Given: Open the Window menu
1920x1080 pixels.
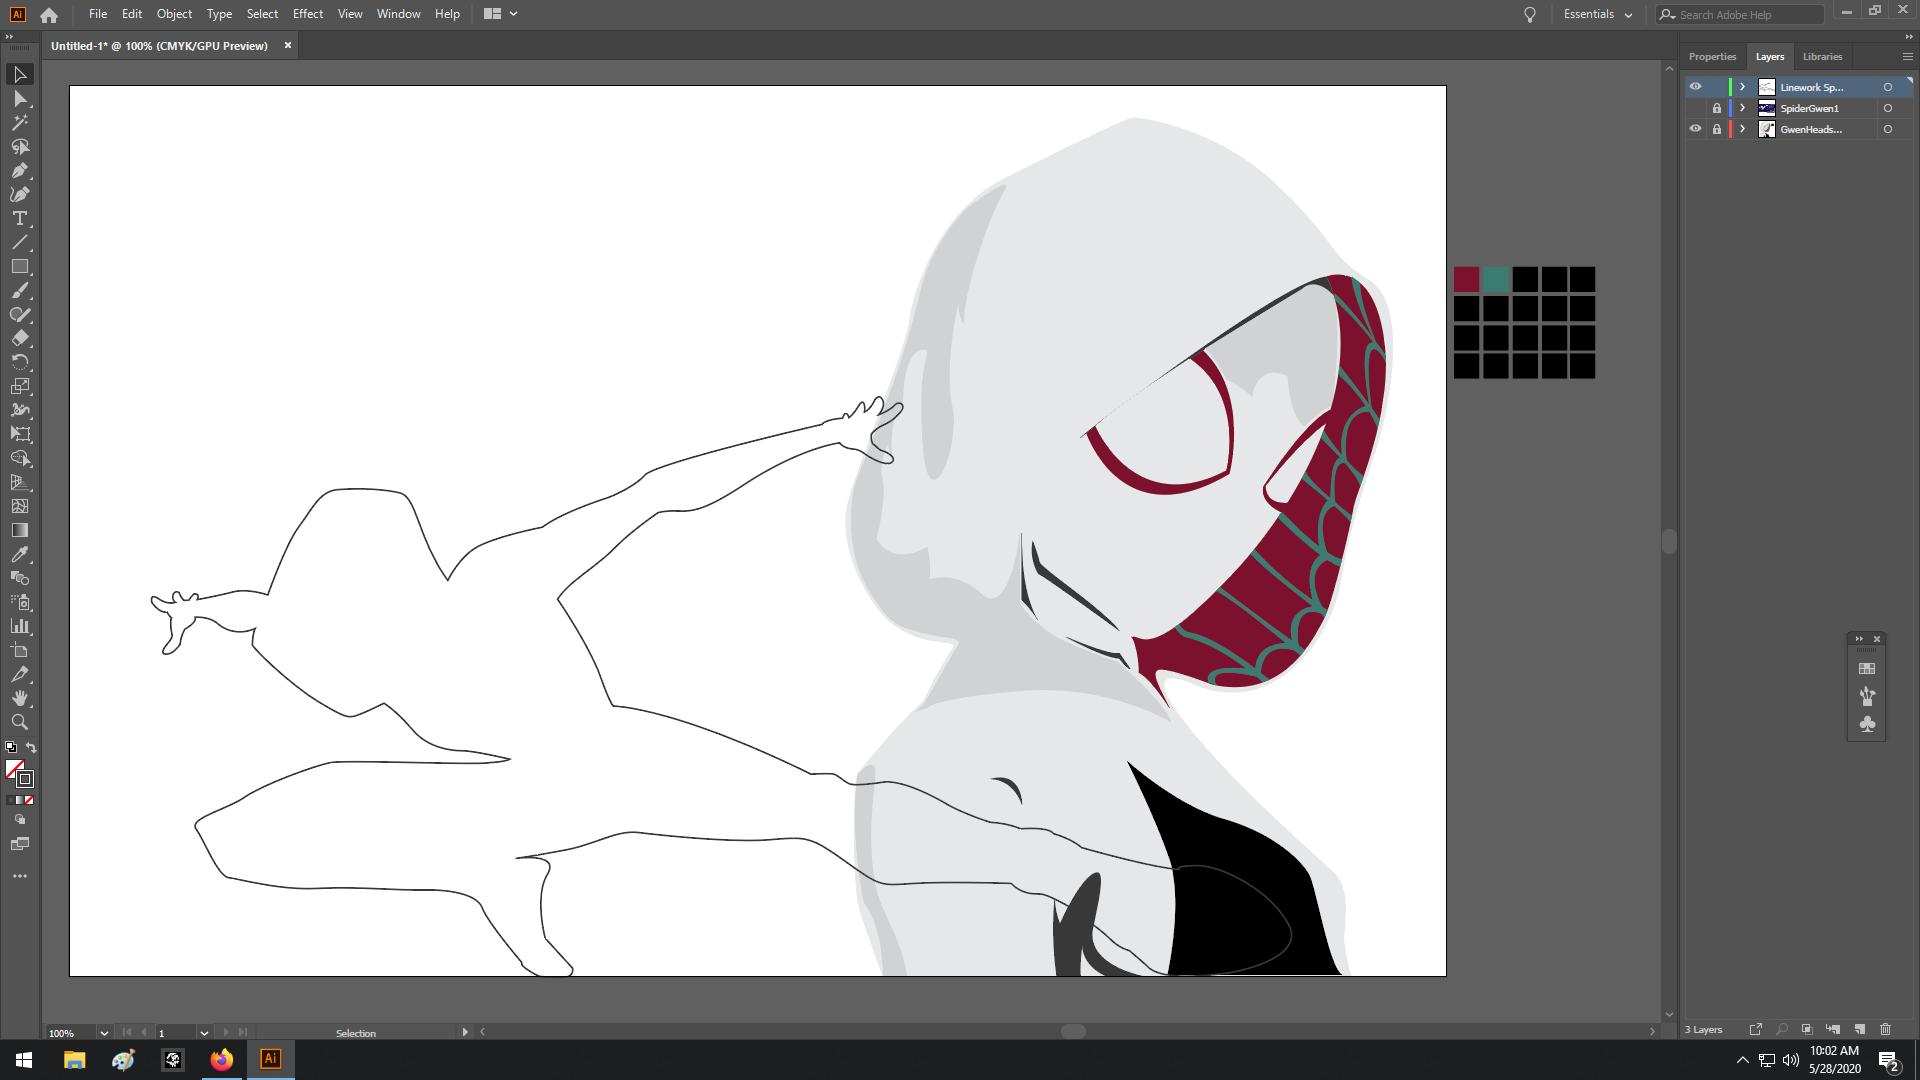Looking at the screenshot, I should (x=398, y=14).
